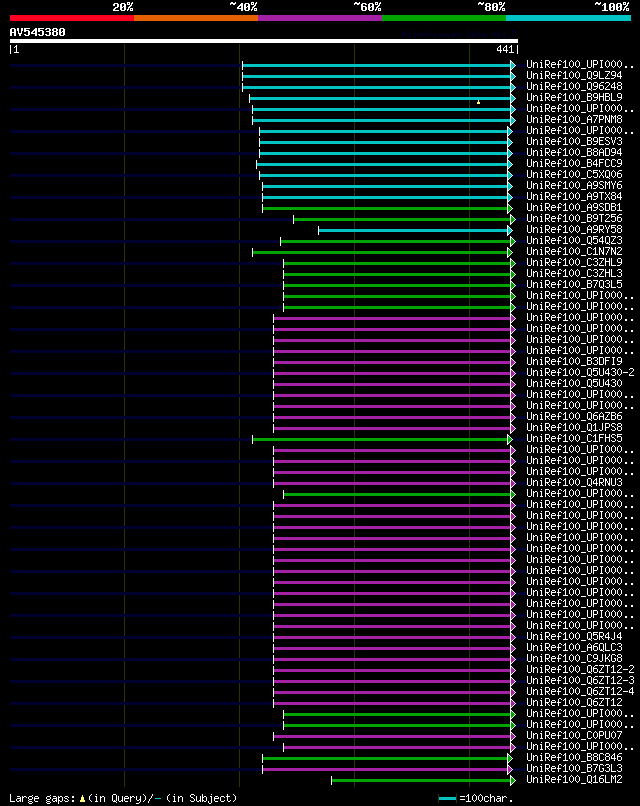This screenshot has width=640, height=806.
Task: Click the green alignment bar for C1FHS5
Action: 380,439
